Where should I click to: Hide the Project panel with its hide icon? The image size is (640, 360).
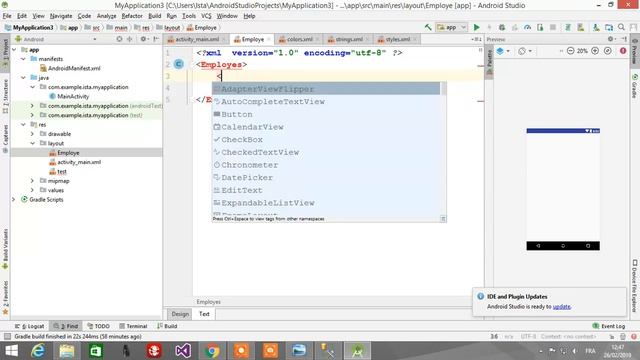click(156, 39)
